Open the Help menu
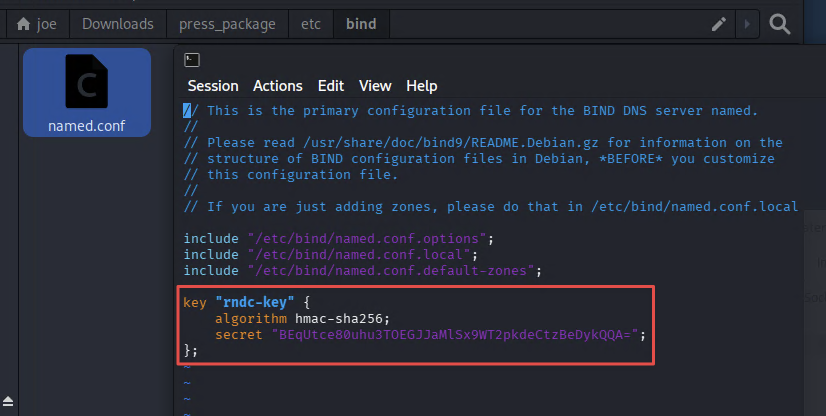 click(x=421, y=86)
